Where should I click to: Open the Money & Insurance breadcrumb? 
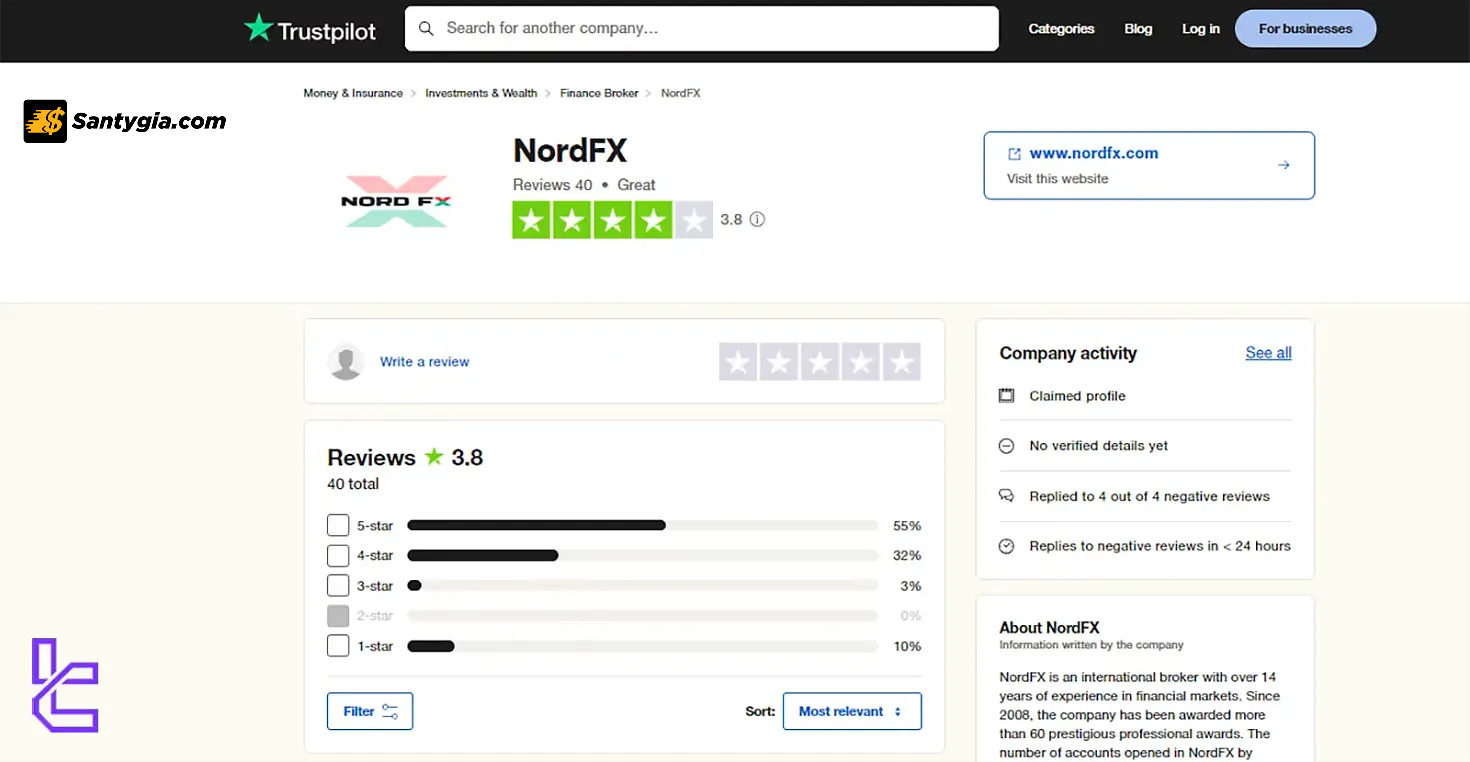coord(353,93)
